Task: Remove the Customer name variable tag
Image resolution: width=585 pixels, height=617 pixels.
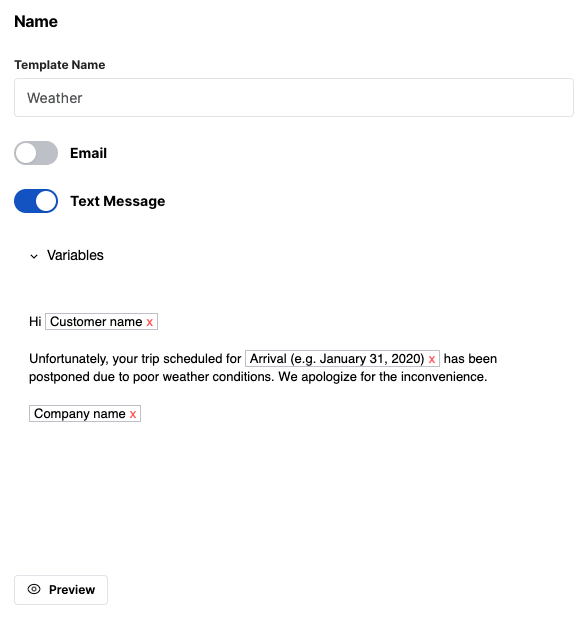Action: click(149, 323)
